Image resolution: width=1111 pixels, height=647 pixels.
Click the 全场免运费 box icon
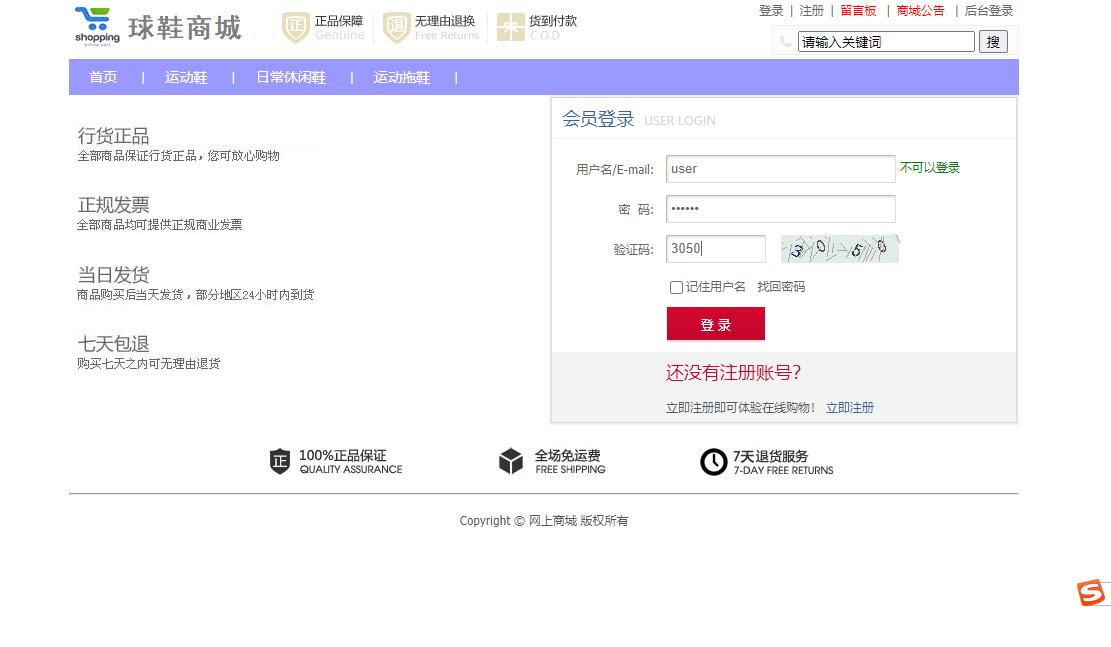pos(511,461)
